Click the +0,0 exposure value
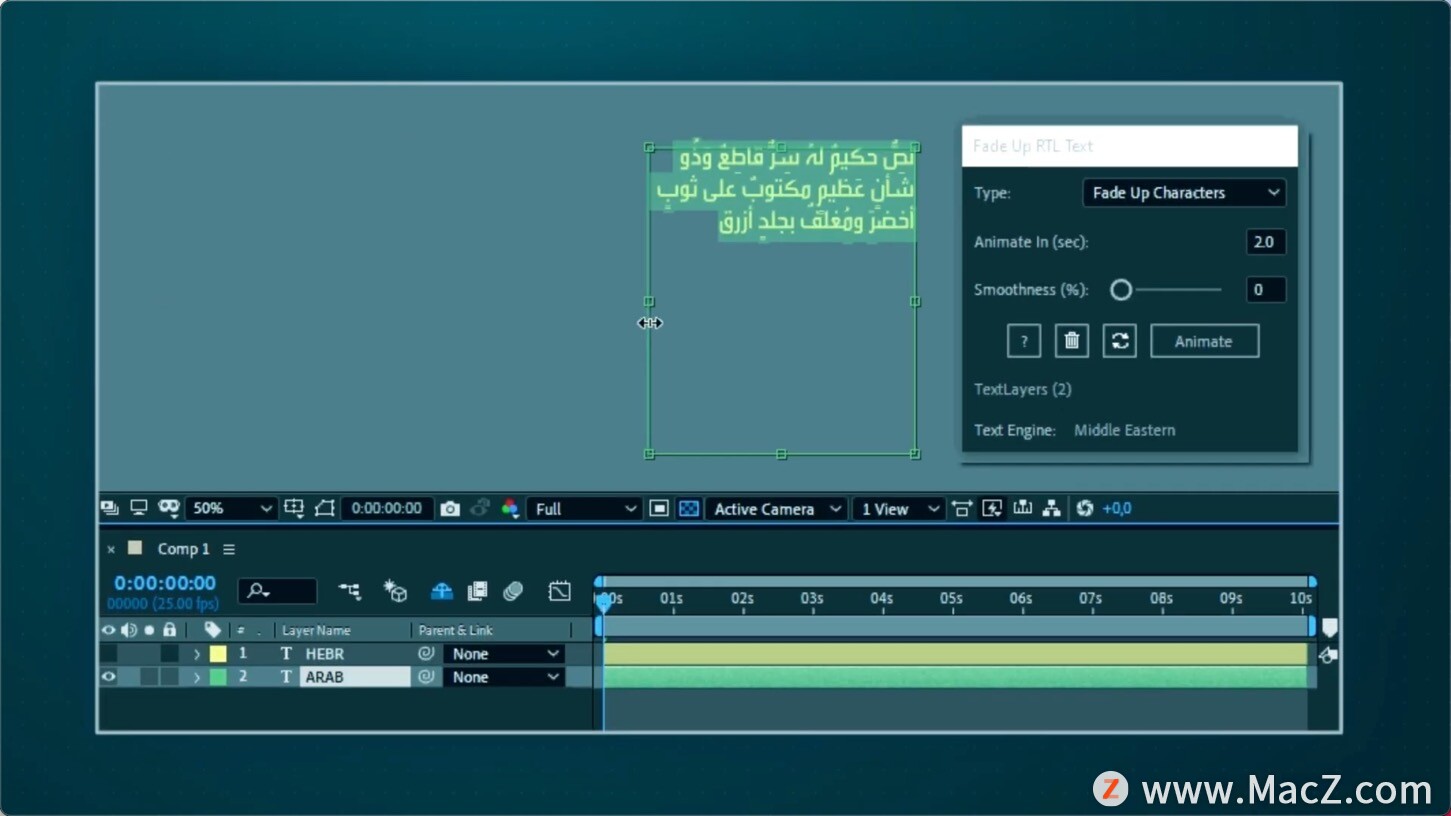The width and height of the screenshot is (1451, 816). point(1117,508)
